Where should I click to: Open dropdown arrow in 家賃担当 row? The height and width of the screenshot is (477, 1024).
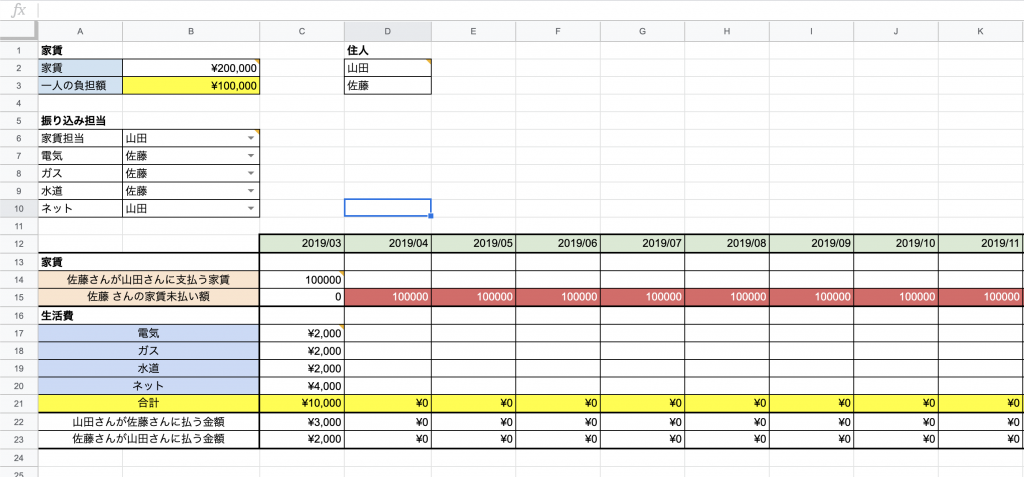tap(251, 139)
